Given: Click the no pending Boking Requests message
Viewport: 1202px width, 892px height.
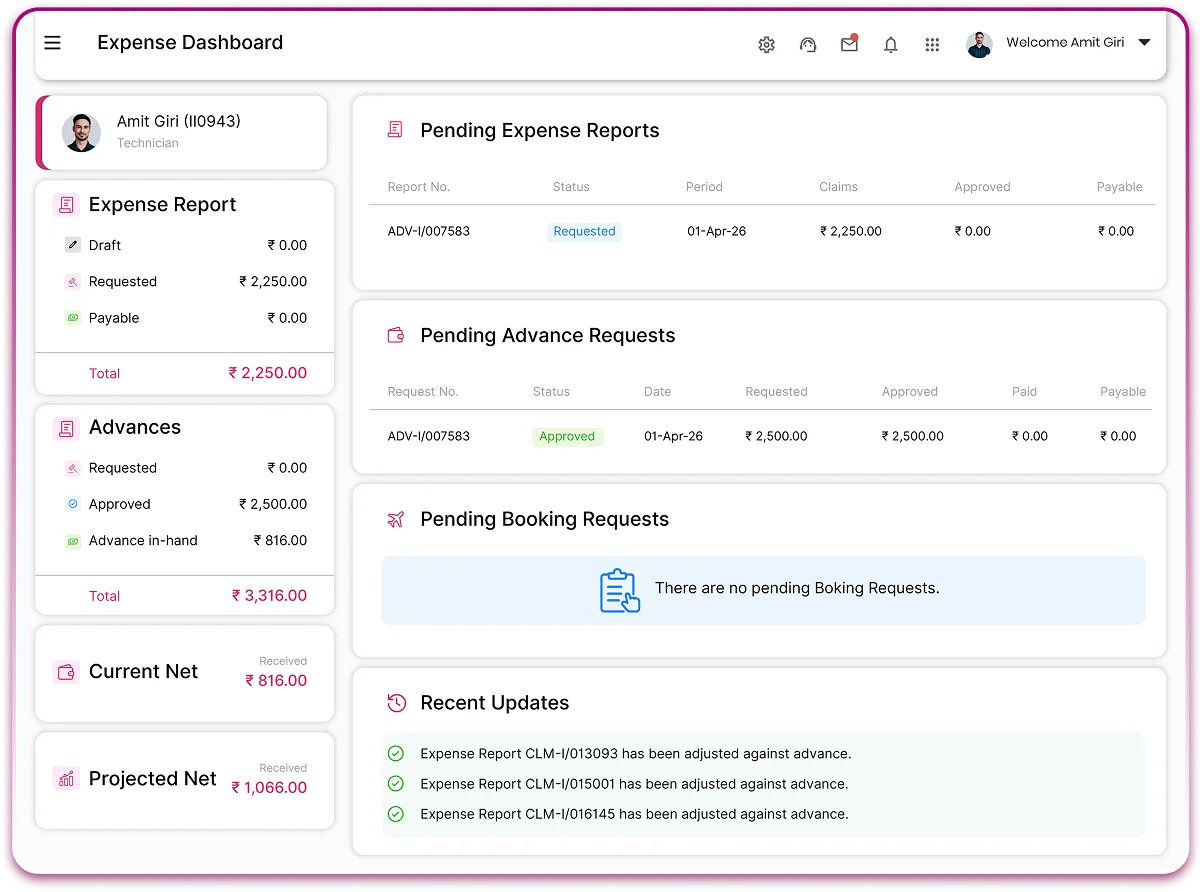Looking at the screenshot, I should tap(797, 588).
